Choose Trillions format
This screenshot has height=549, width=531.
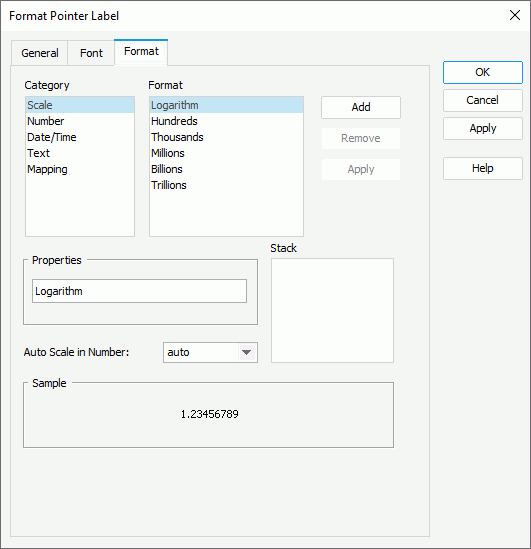click(226, 185)
